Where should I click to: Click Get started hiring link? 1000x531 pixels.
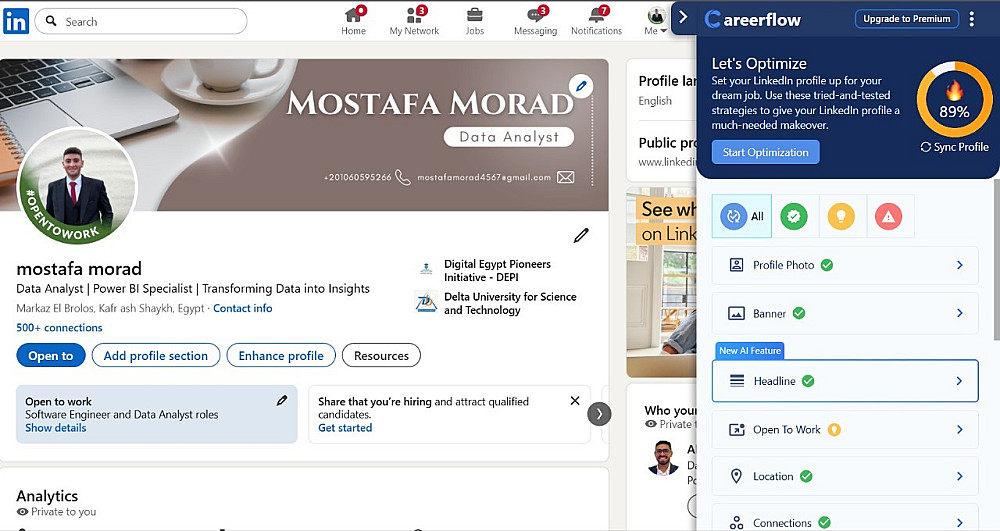(345, 428)
